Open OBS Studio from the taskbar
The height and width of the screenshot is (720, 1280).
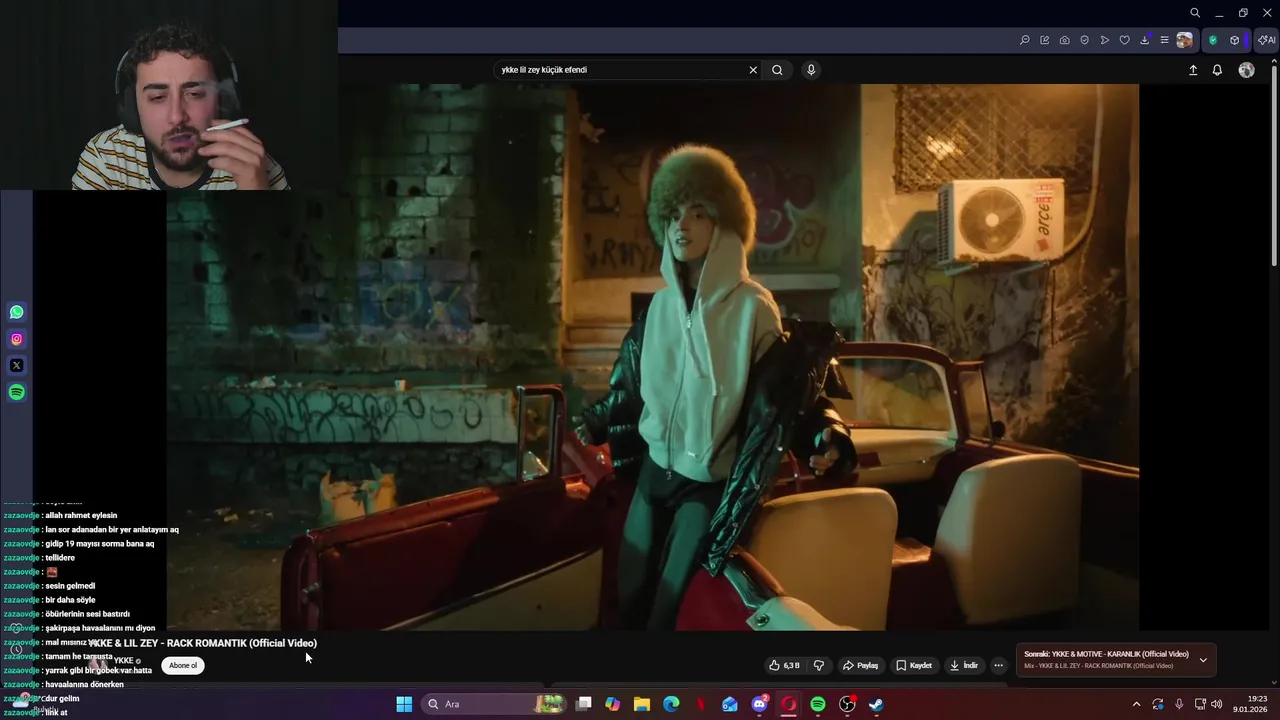[847, 704]
